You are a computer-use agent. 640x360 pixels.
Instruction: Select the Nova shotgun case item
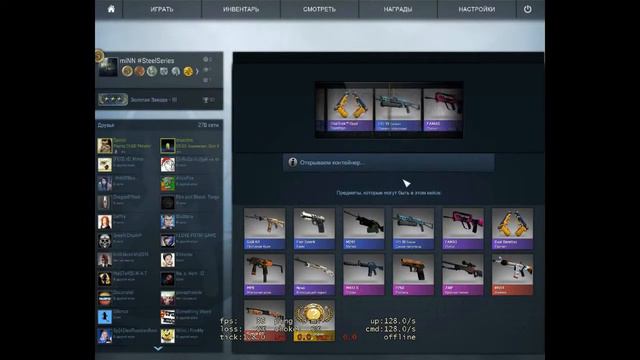[x=314, y=275]
